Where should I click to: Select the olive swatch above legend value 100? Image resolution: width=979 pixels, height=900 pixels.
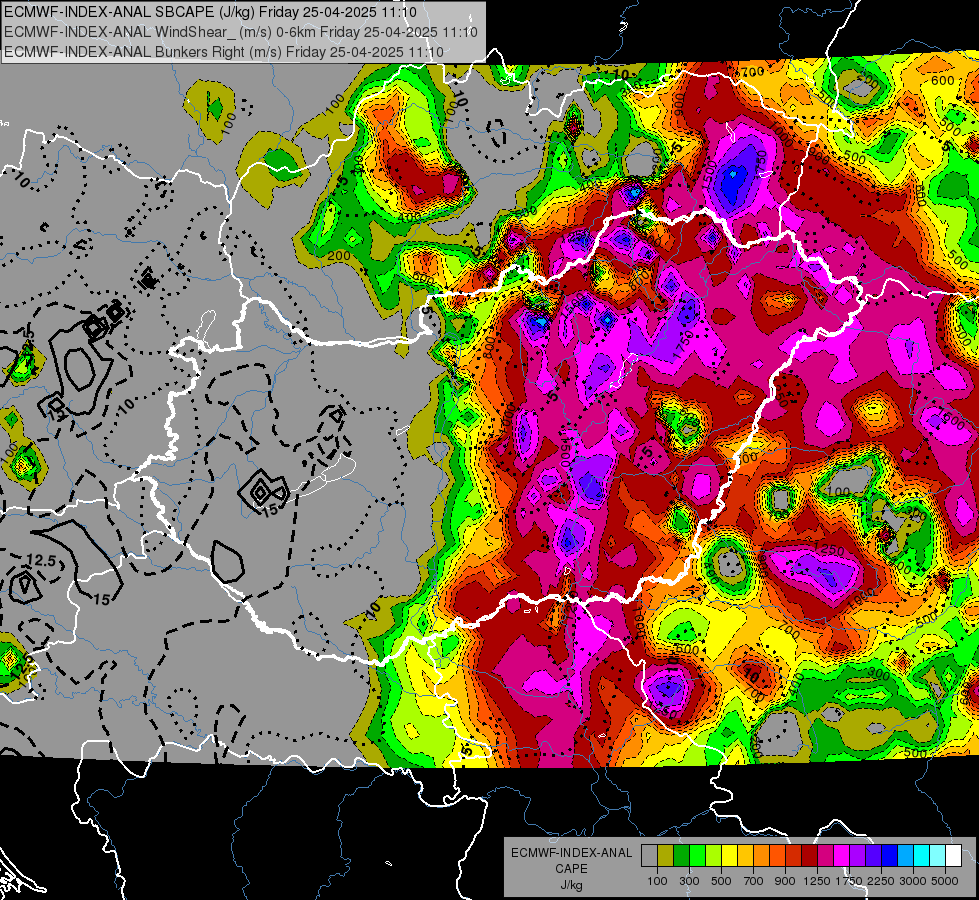[x=666, y=856]
